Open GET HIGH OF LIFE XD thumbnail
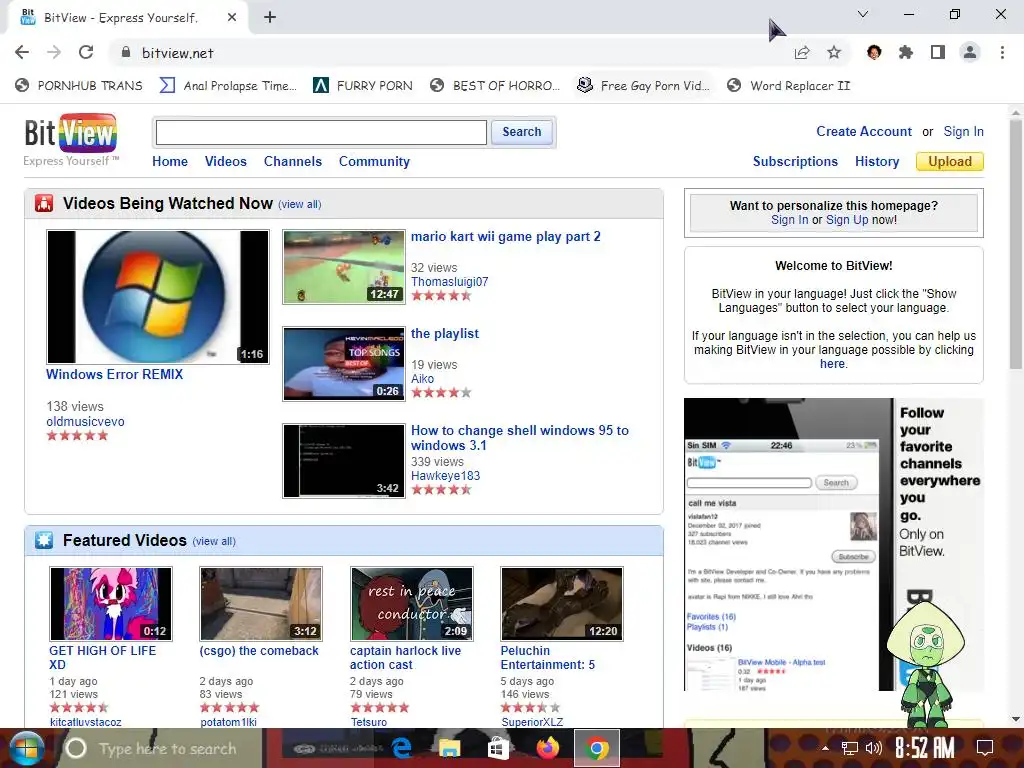Viewport: 1024px width, 768px height. point(111,603)
